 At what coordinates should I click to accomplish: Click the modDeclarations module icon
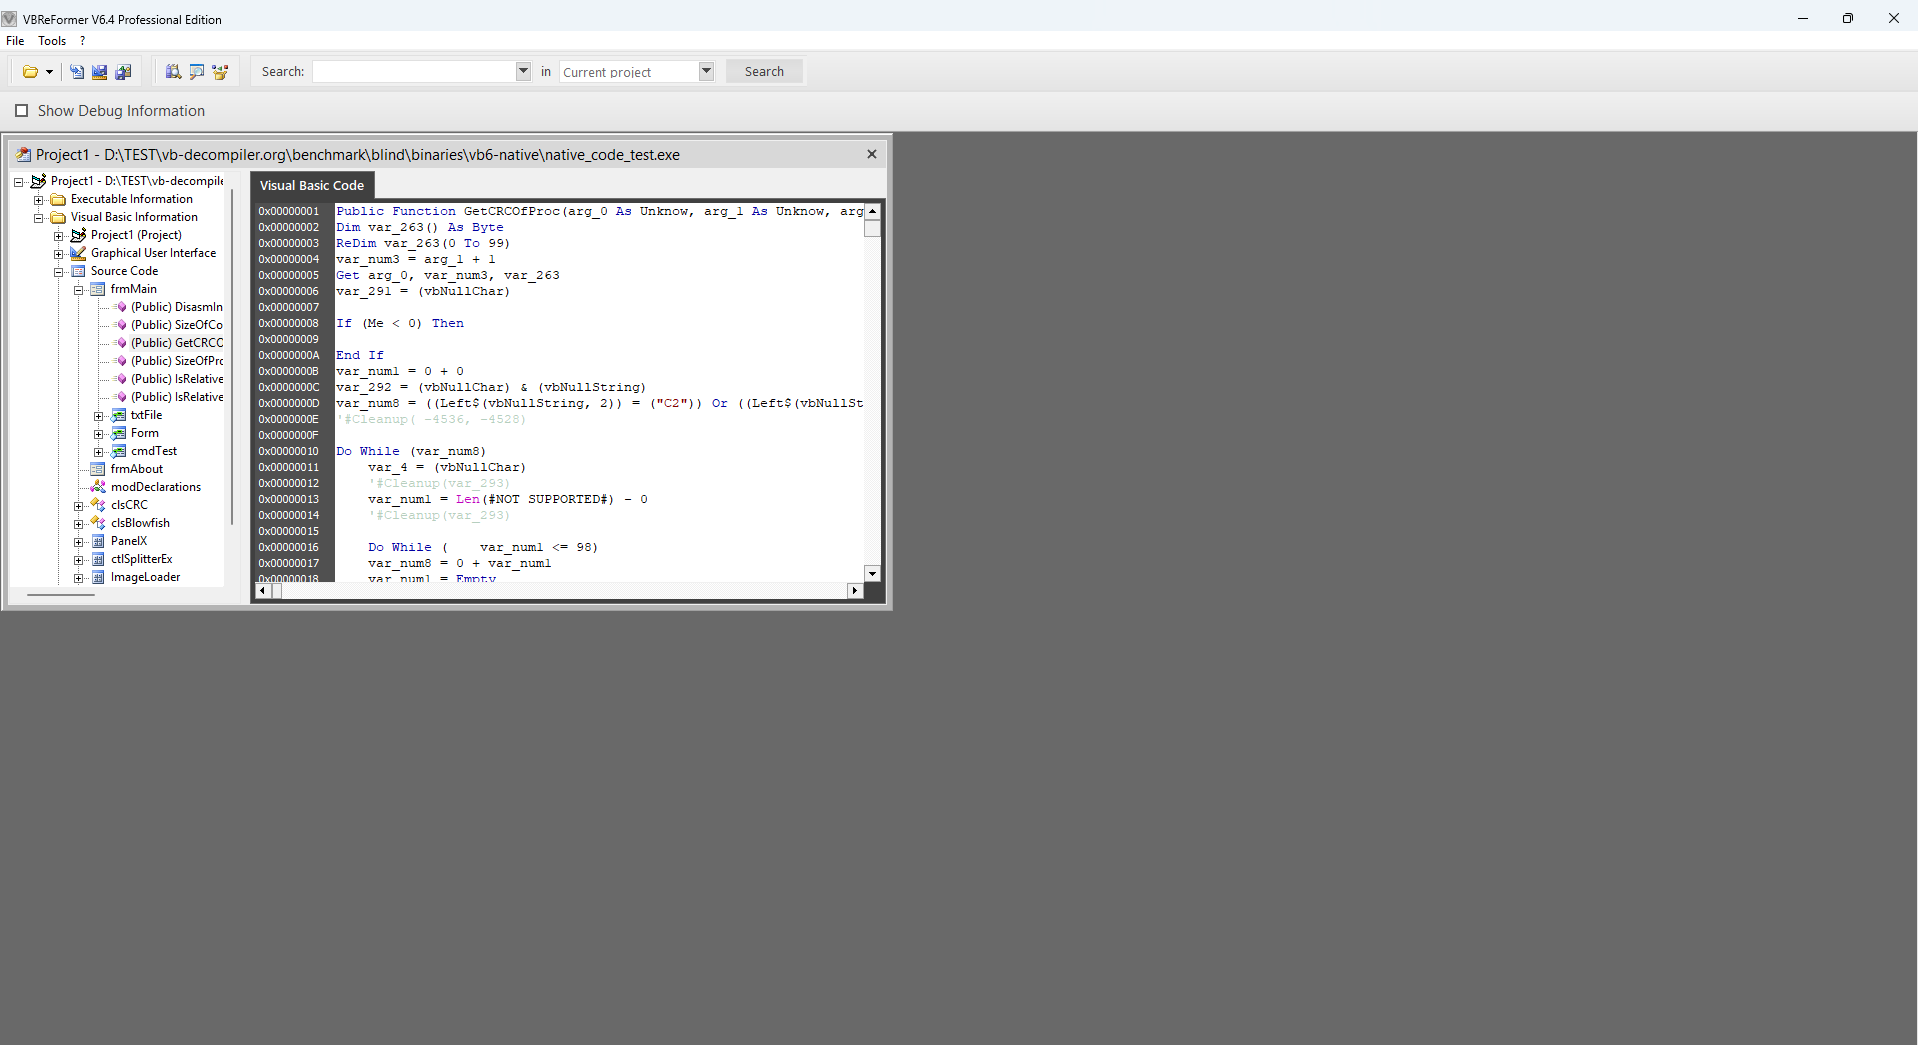[x=98, y=487]
